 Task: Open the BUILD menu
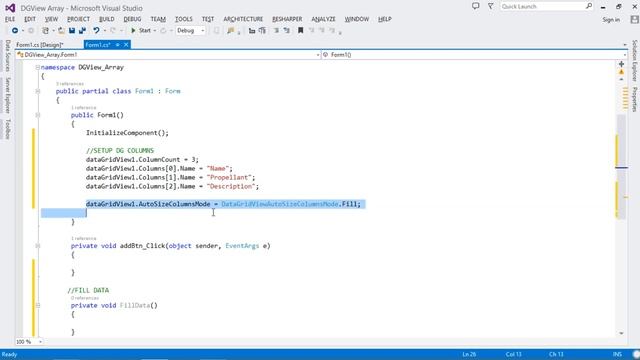click(x=107, y=19)
